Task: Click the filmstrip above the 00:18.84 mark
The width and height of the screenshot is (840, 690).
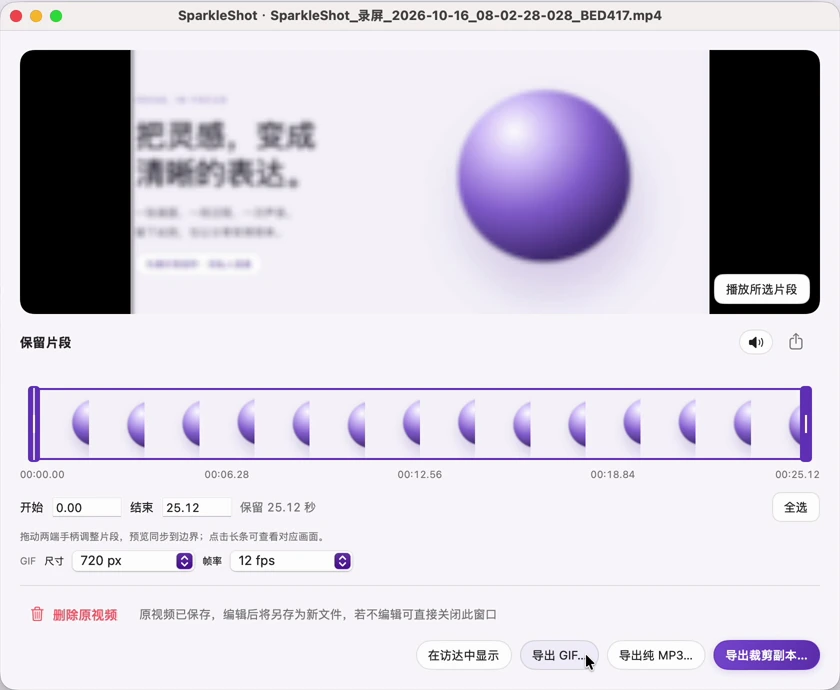Action: click(x=612, y=424)
